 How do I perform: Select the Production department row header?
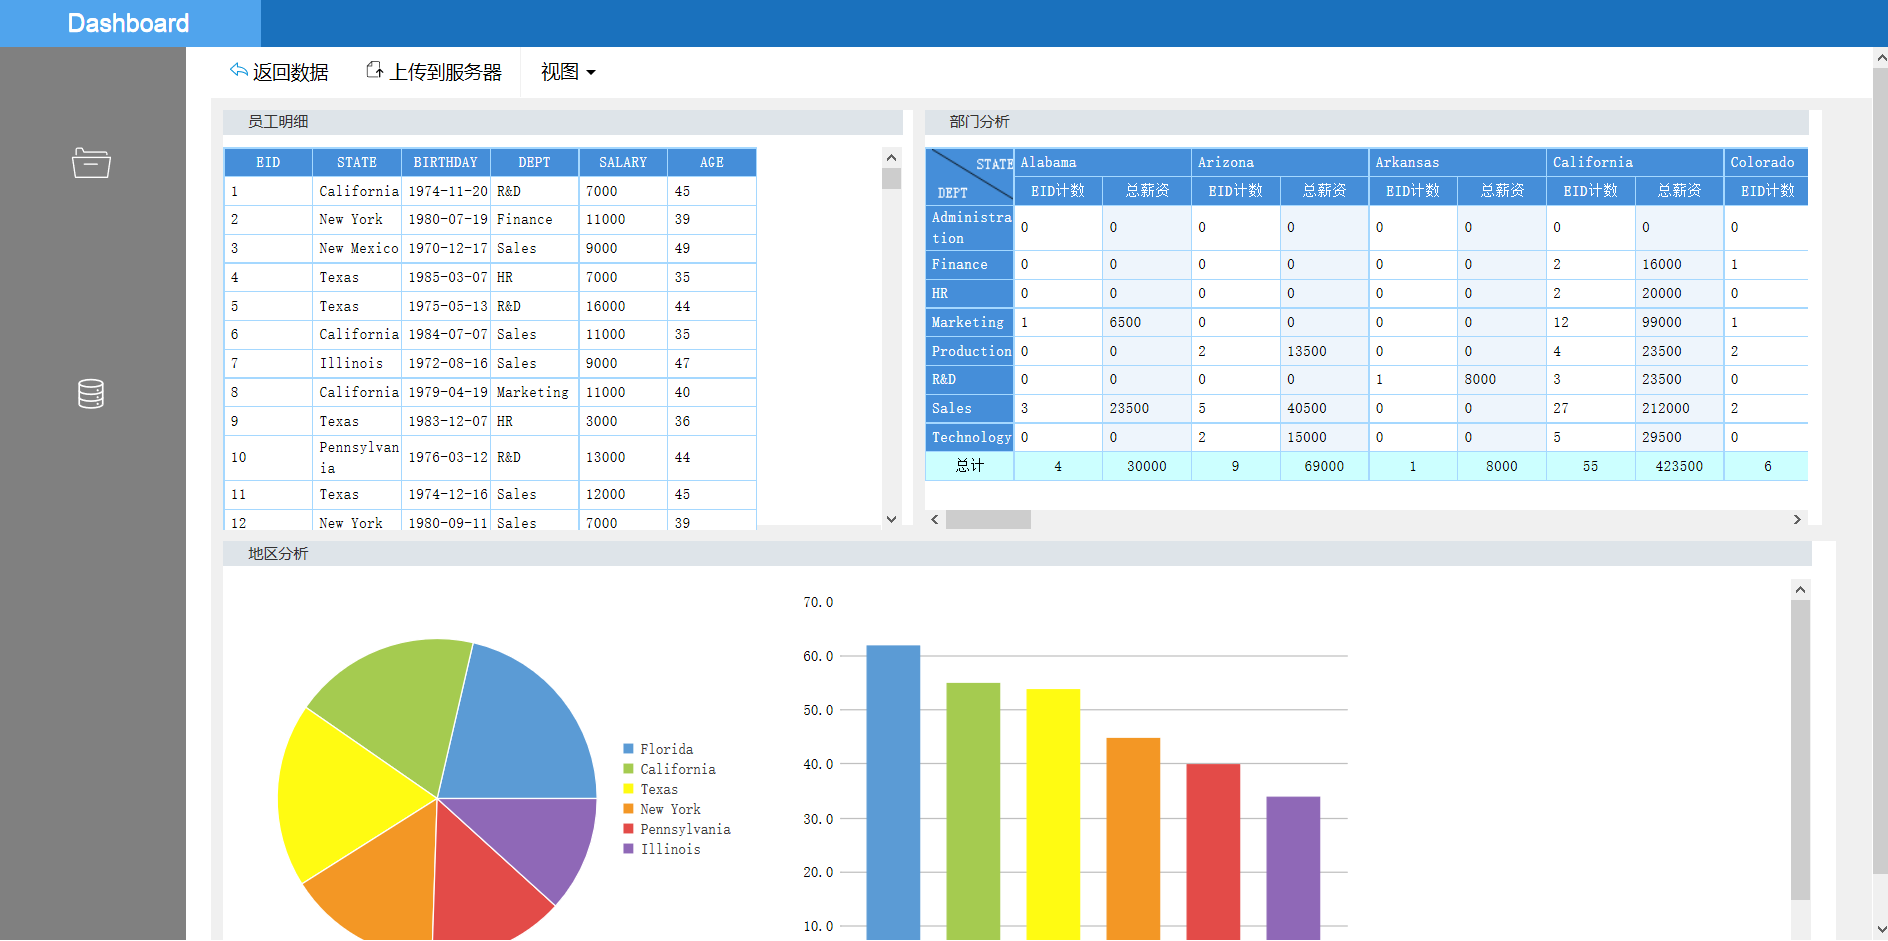970,351
